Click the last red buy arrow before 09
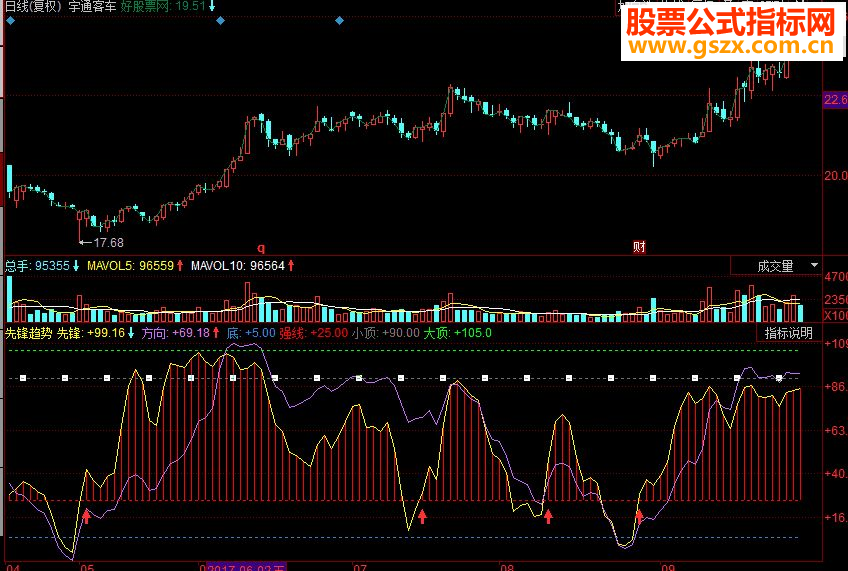Screen dimensions: 848x571 (639, 516)
